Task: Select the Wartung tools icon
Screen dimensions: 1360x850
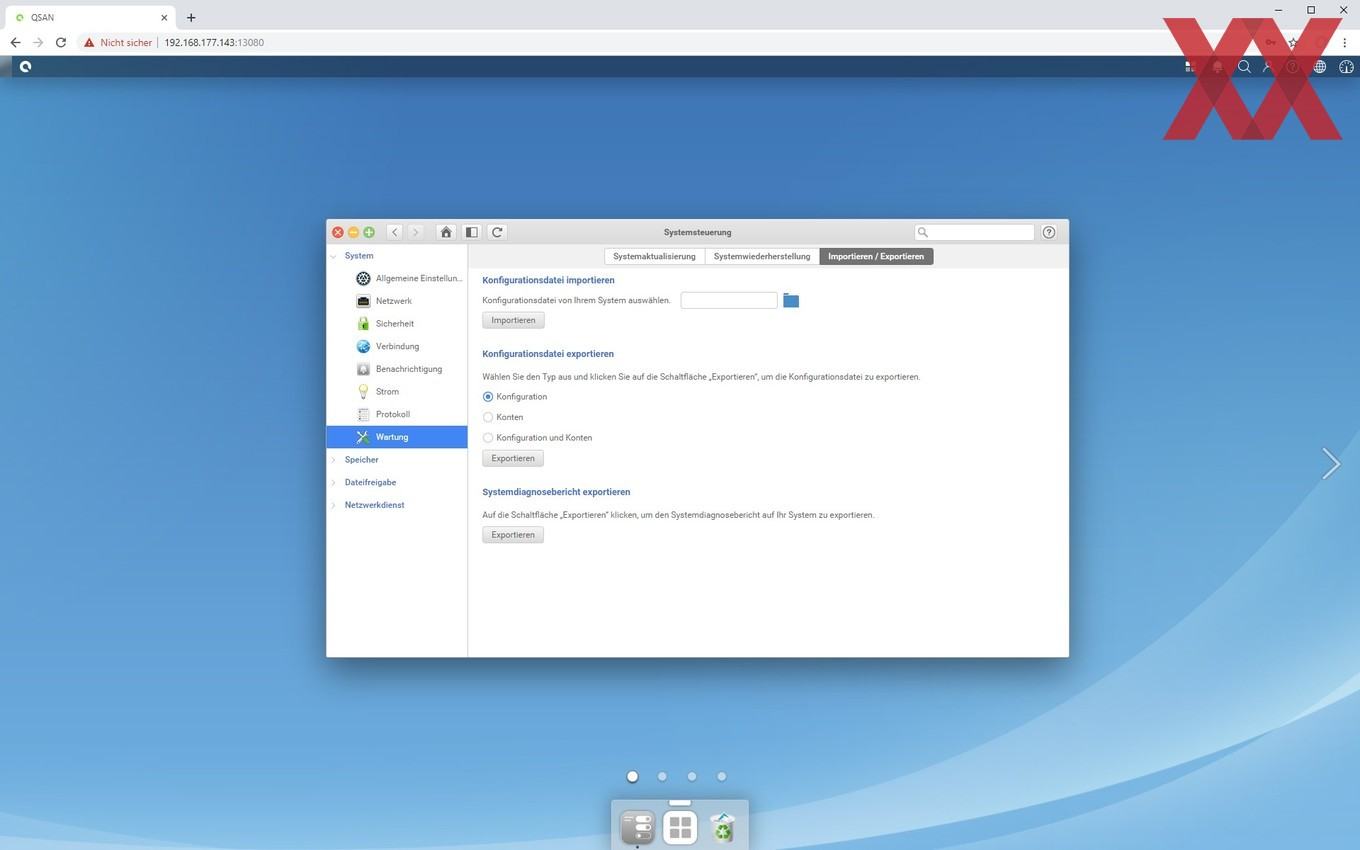Action: [x=363, y=437]
